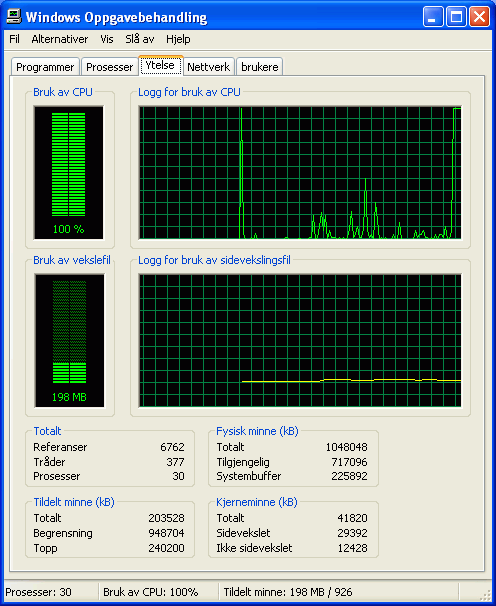The height and width of the screenshot is (606, 496).
Task: Click the page file usage history graph
Action: click(300, 340)
